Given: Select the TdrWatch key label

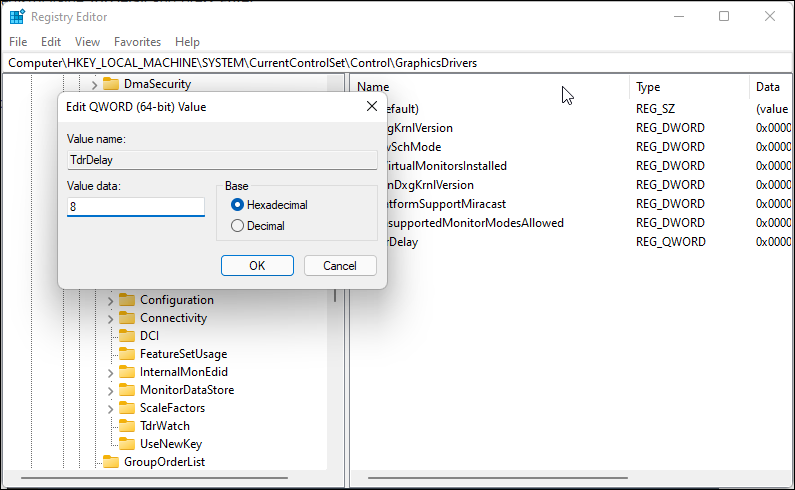Looking at the screenshot, I should [x=165, y=426].
